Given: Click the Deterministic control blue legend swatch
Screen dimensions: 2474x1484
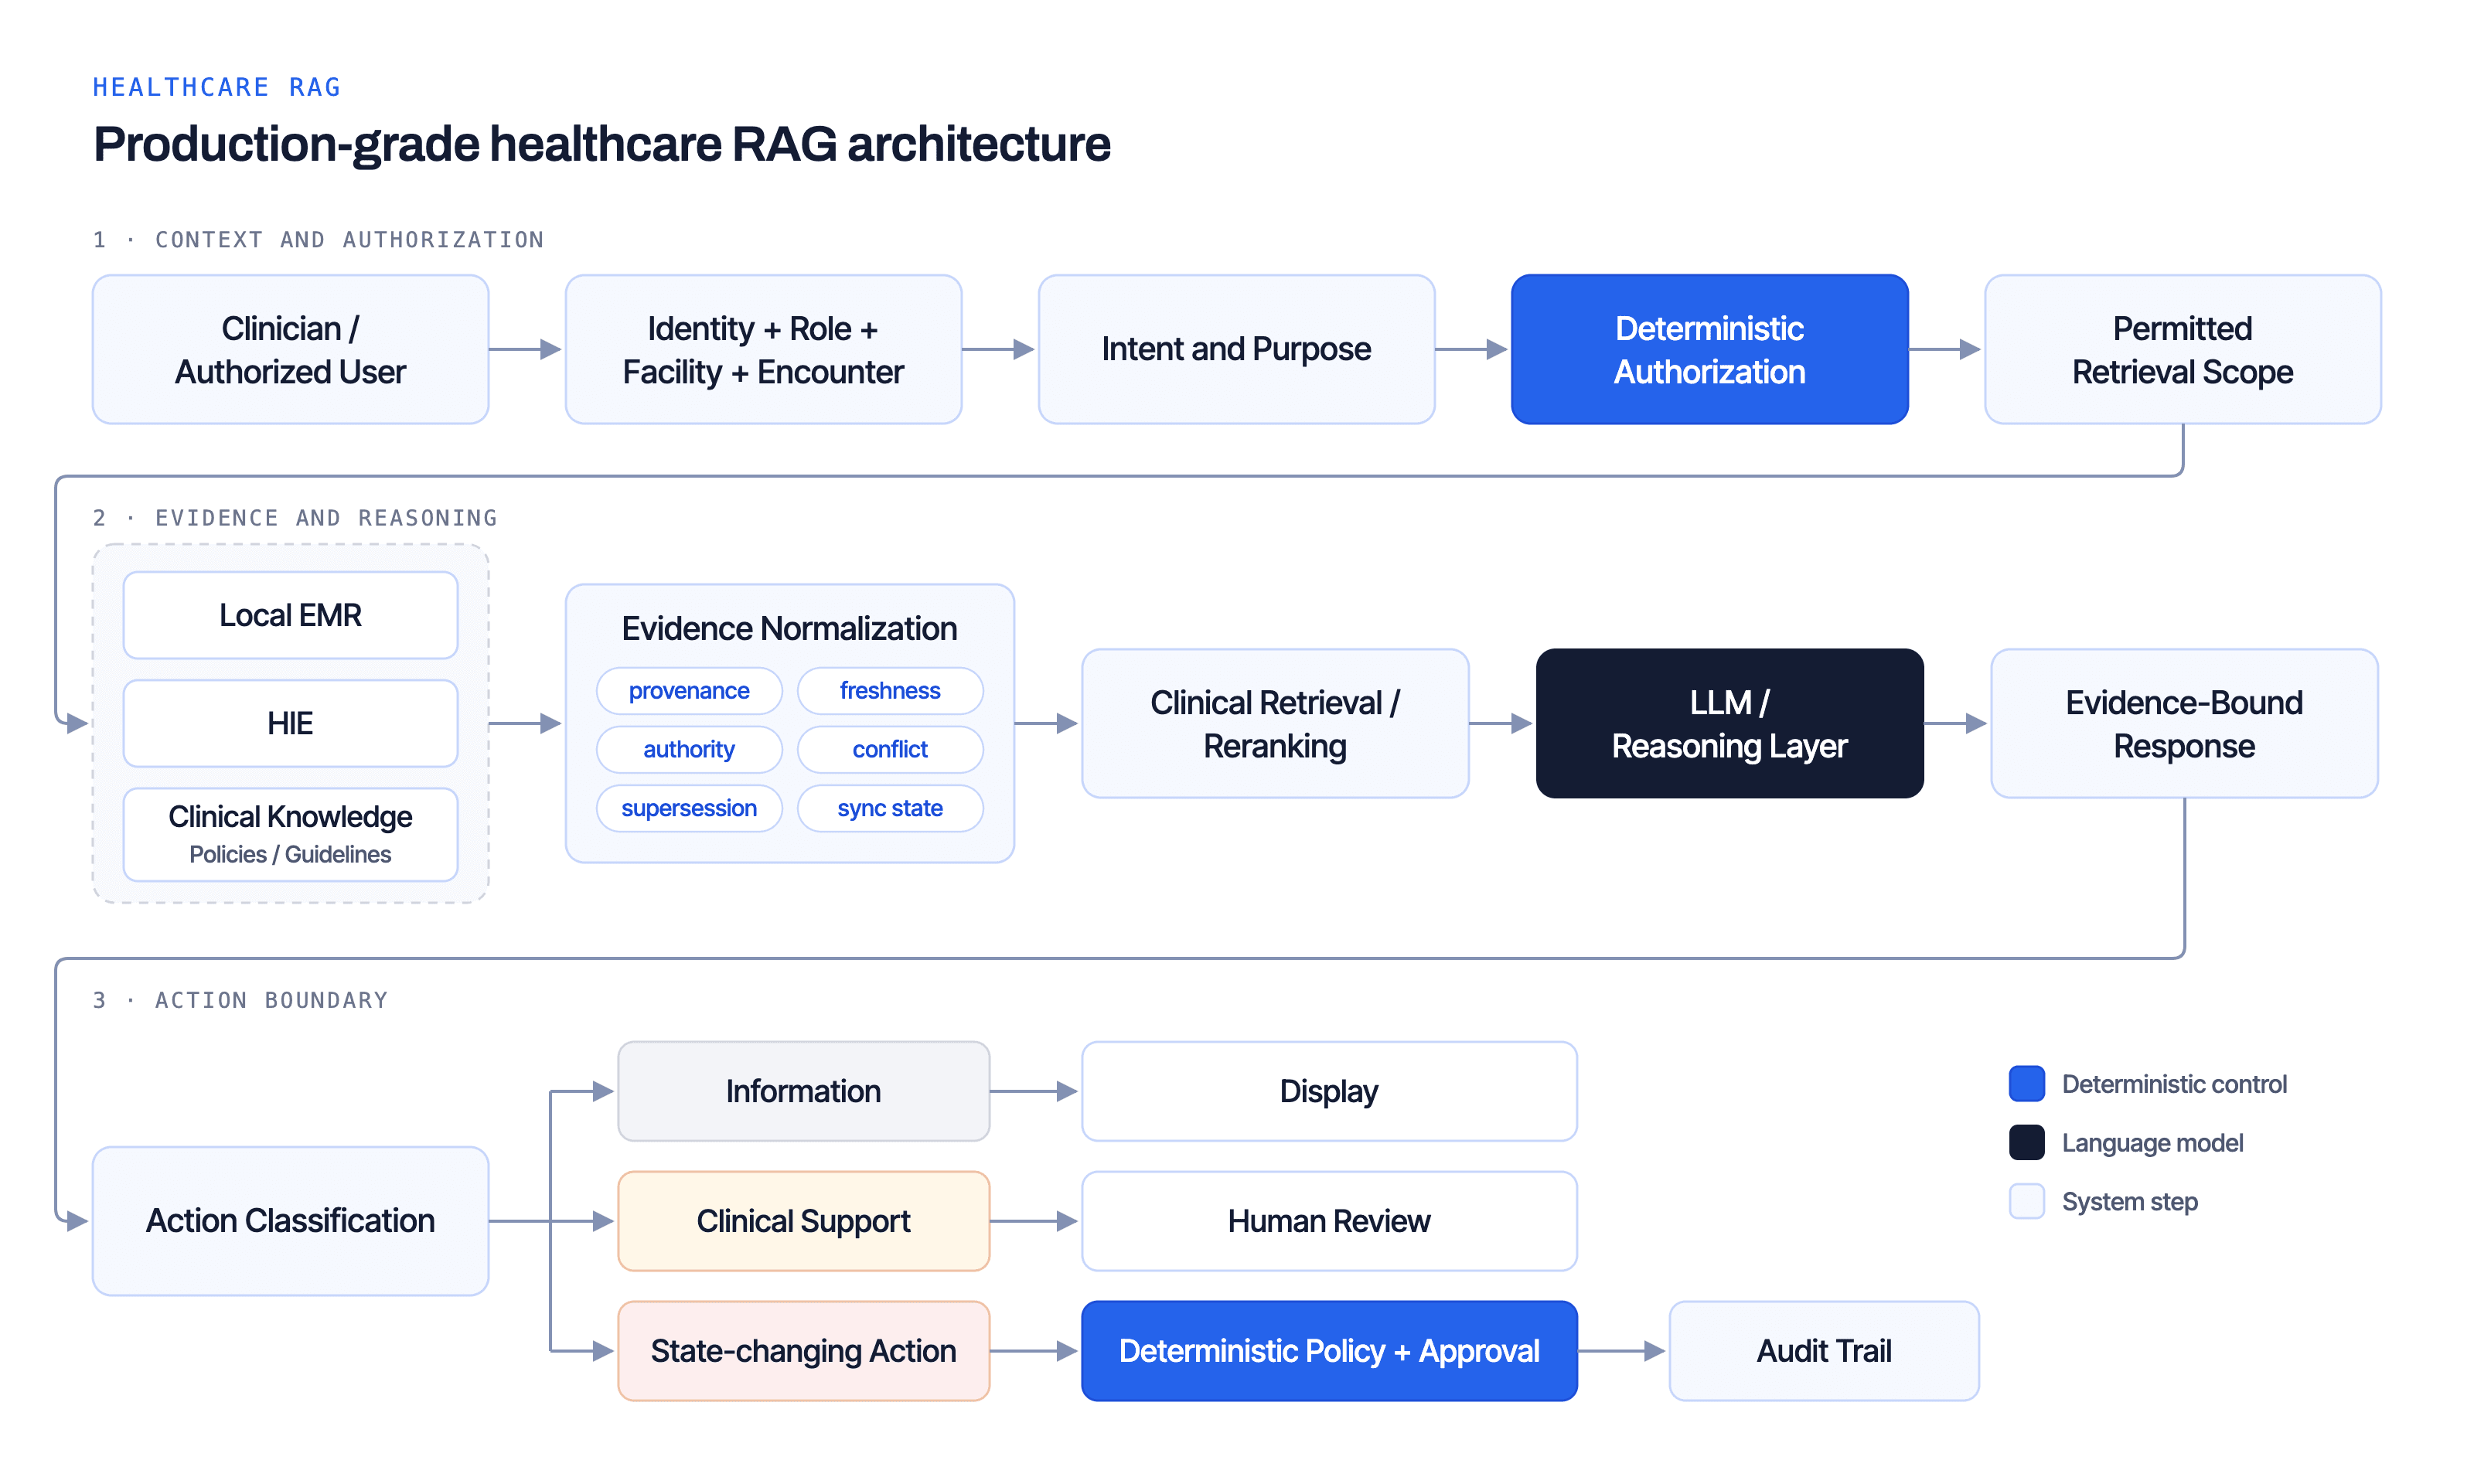Looking at the screenshot, I should (2026, 1083).
